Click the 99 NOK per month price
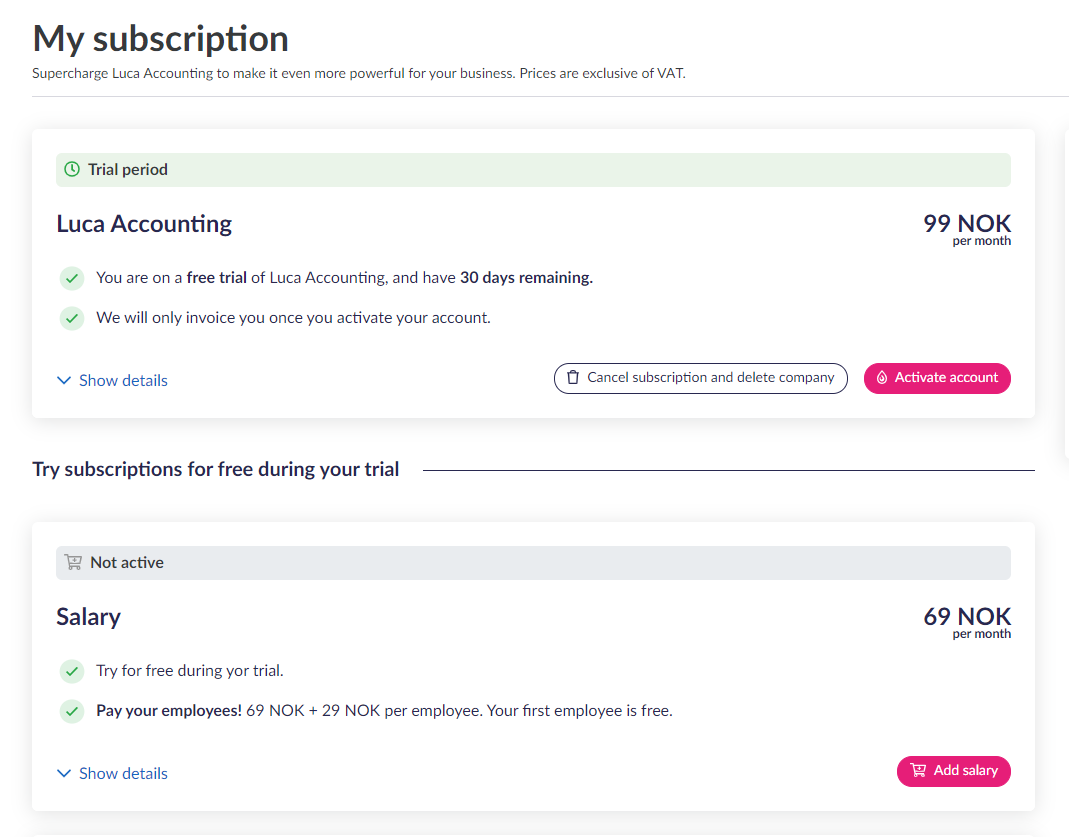1069x837 pixels. click(967, 228)
